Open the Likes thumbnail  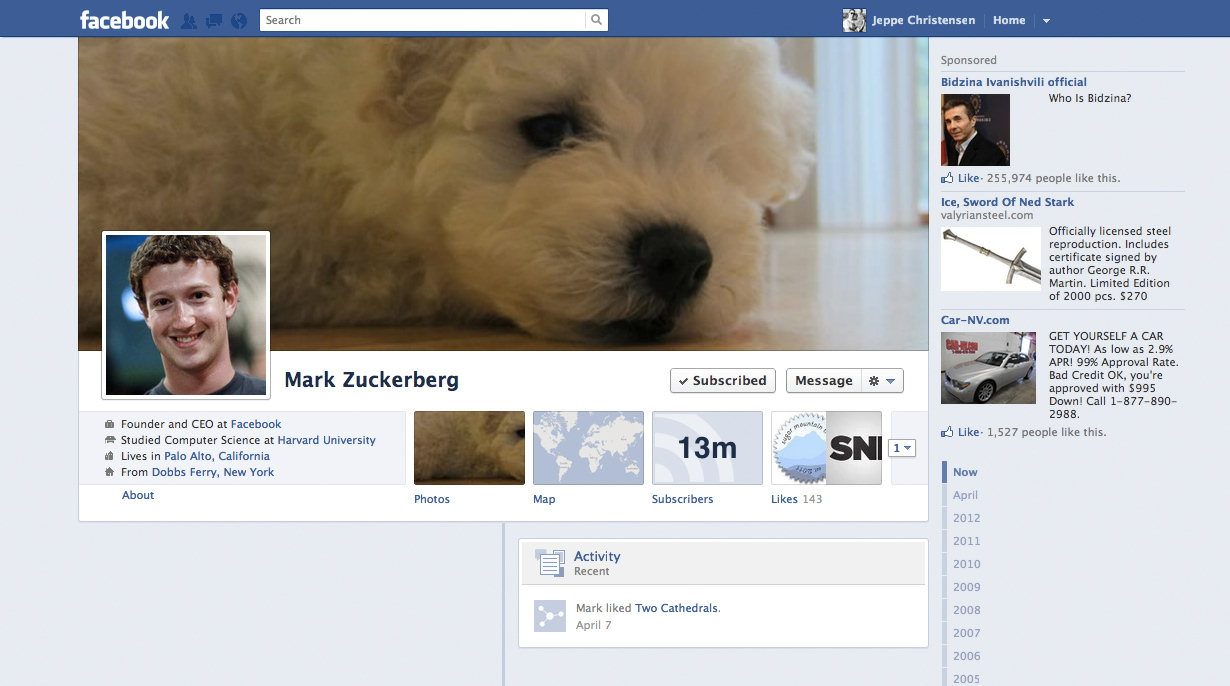tap(826, 448)
